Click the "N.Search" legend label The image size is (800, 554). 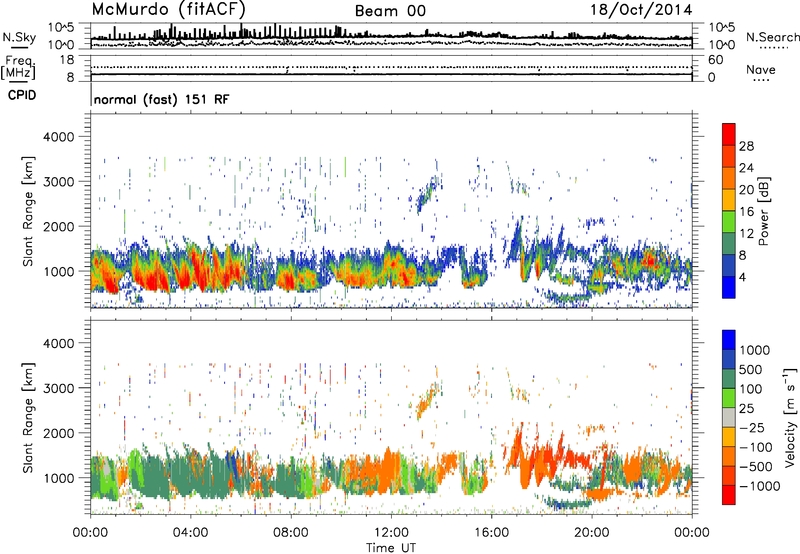pyautogui.click(x=772, y=37)
